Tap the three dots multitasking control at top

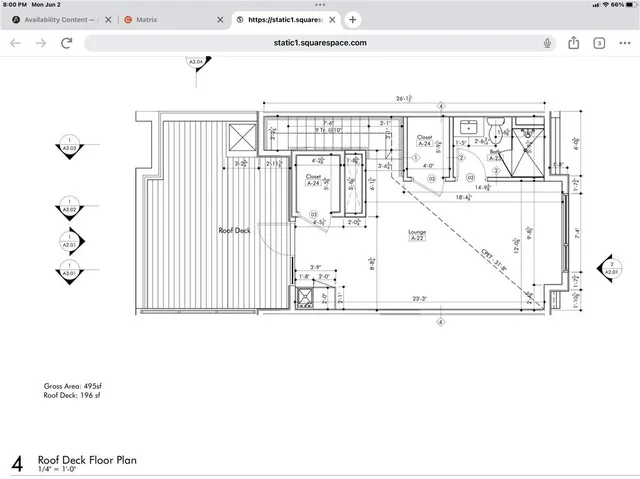(x=319, y=5)
